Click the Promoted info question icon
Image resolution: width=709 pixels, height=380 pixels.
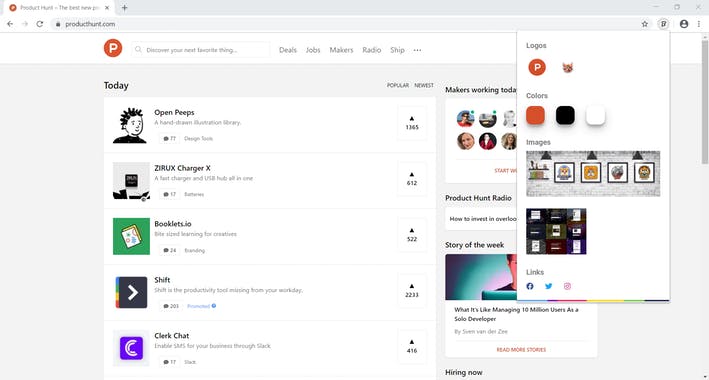pyautogui.click(x=214, y=306)
